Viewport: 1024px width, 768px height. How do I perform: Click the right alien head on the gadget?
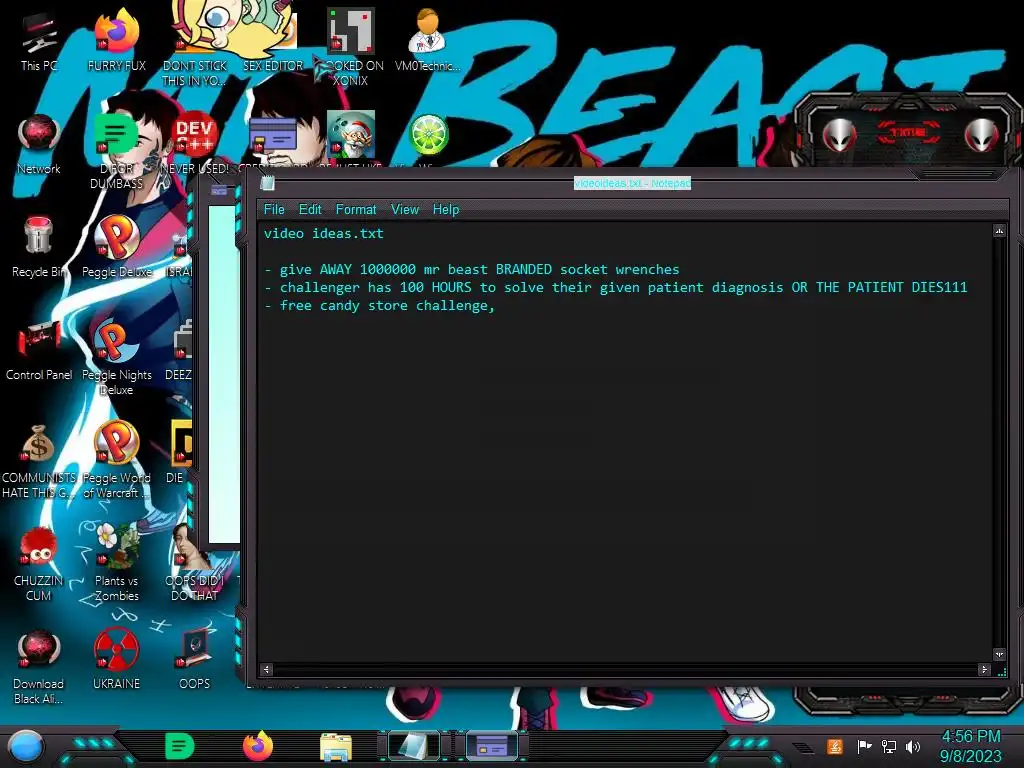tap(982, 135)
